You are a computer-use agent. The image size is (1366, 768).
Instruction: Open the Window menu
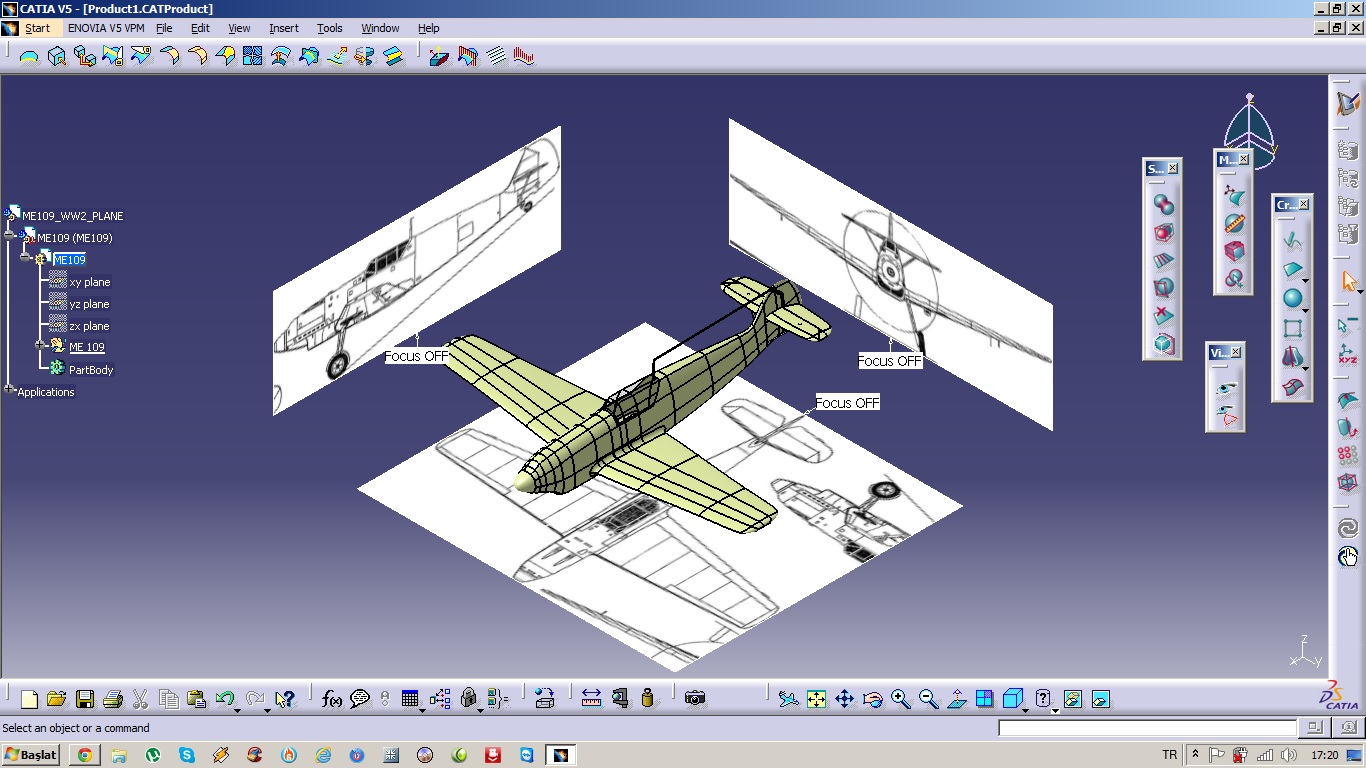coord(380,28)
